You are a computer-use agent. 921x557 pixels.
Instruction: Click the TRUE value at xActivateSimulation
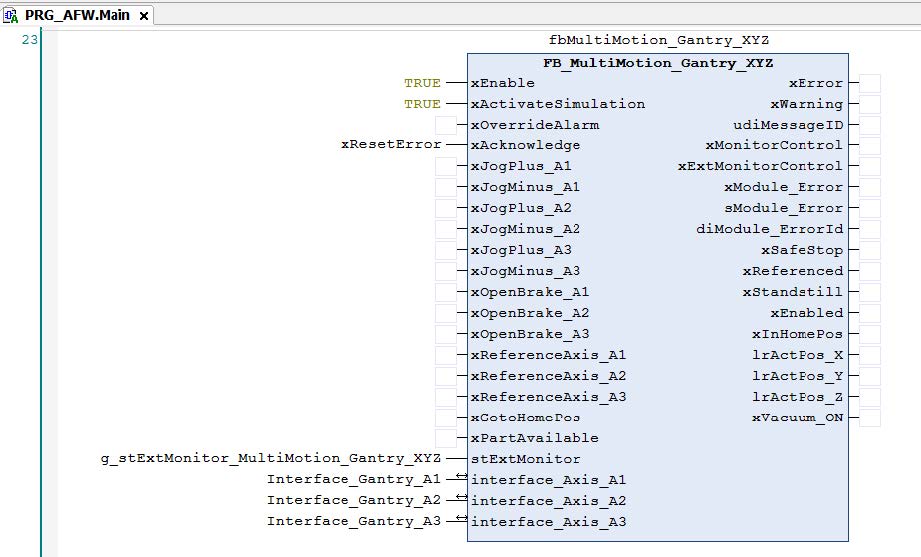pyautogui.click(x=422, y=104)
